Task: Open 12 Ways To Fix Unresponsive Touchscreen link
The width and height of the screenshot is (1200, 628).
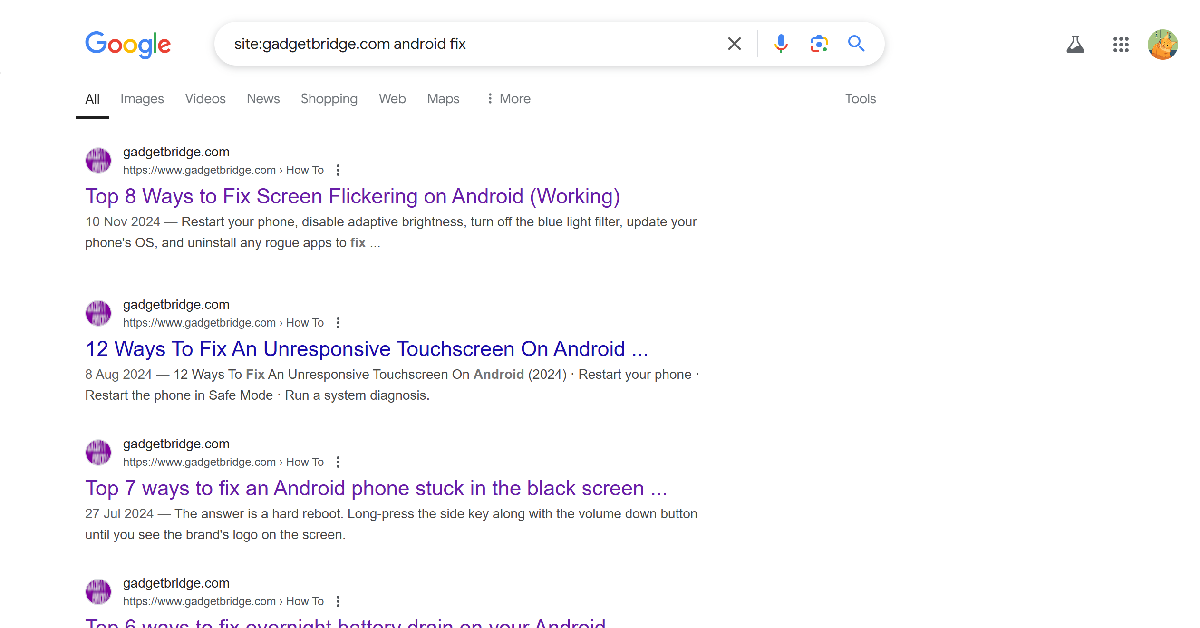Action: [x=367, y=349]
